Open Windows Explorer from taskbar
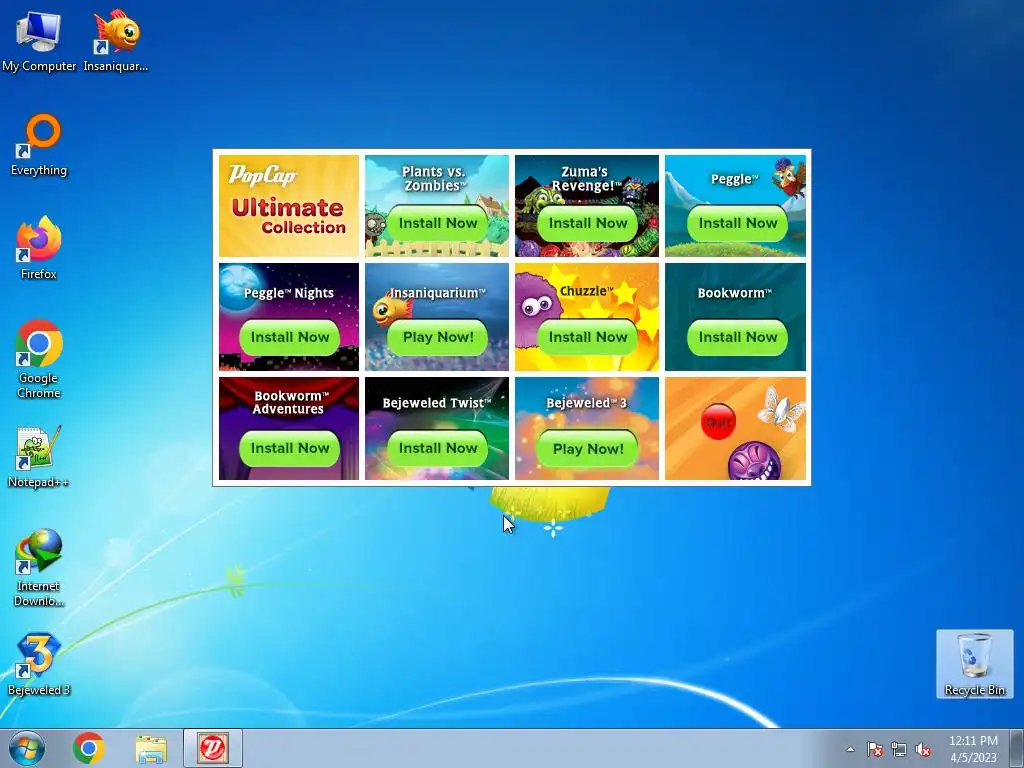This screenshot has height=768, width=1024. click(151, 749)
